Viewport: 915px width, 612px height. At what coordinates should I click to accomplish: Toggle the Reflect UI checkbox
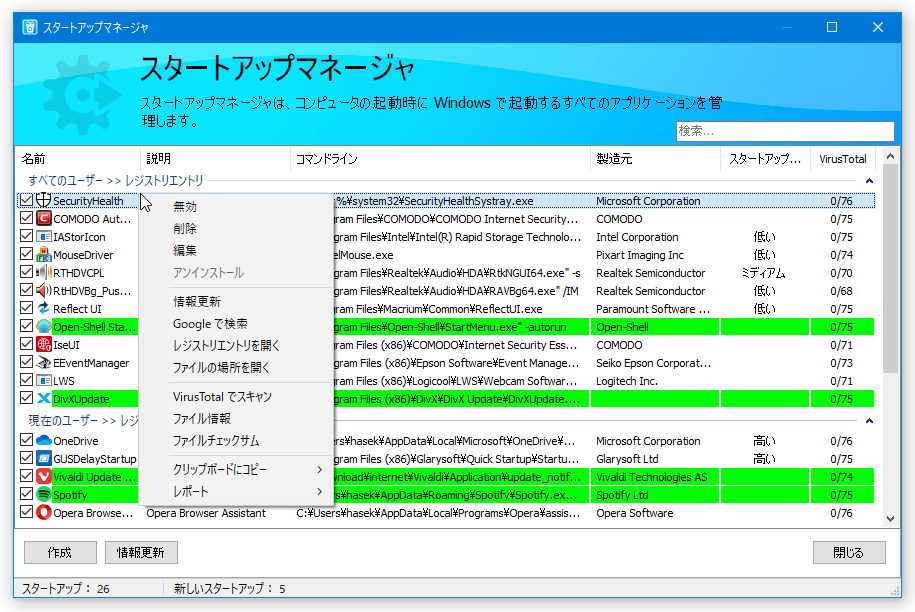point(26,308)
